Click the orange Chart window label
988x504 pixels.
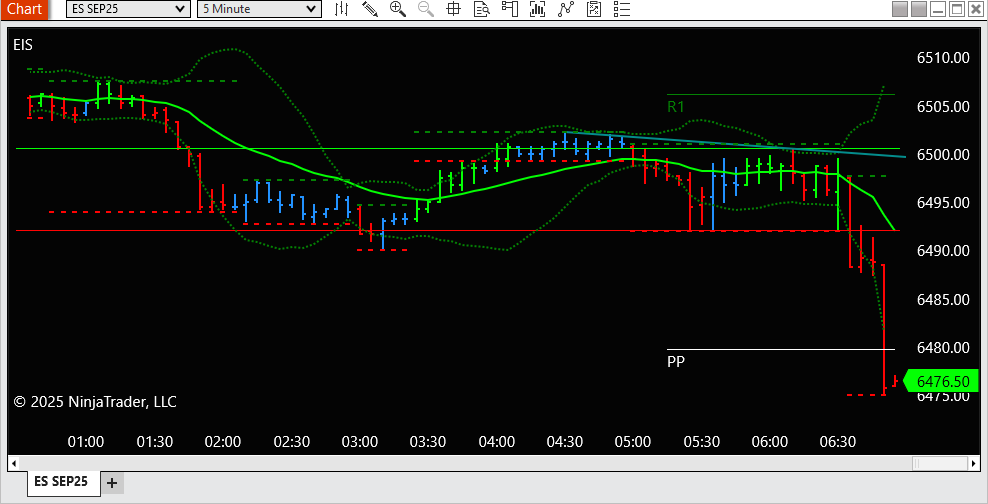pos(24,9)
